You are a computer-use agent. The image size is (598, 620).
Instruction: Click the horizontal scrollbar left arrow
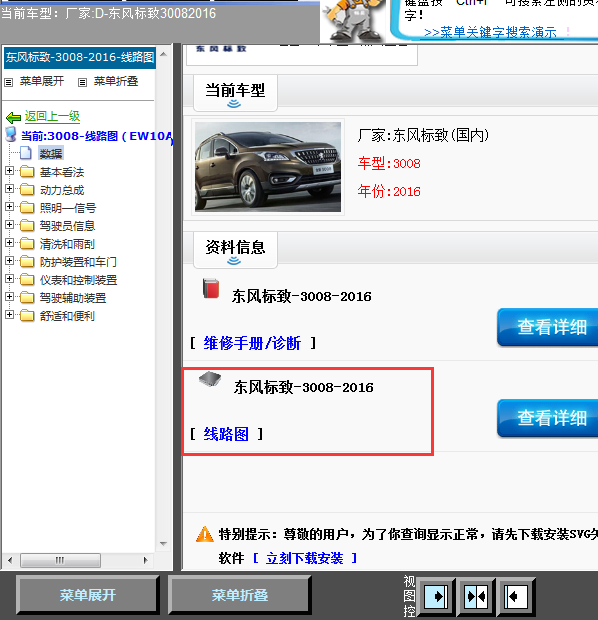(10, 560)
